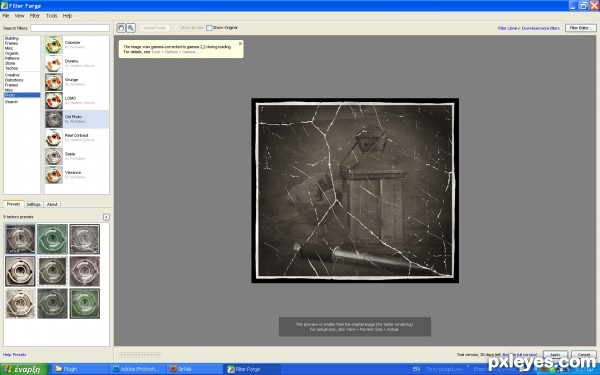Pick the Real Contrast filter thumbnail
The height and width of the screenshot is (375, 600).
coord(54,138)
